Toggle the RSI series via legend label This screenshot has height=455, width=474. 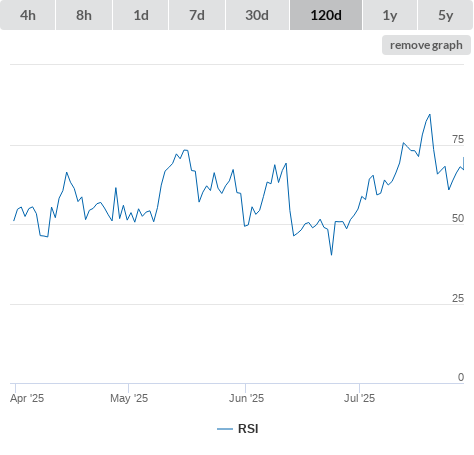(x=248, y=429)
